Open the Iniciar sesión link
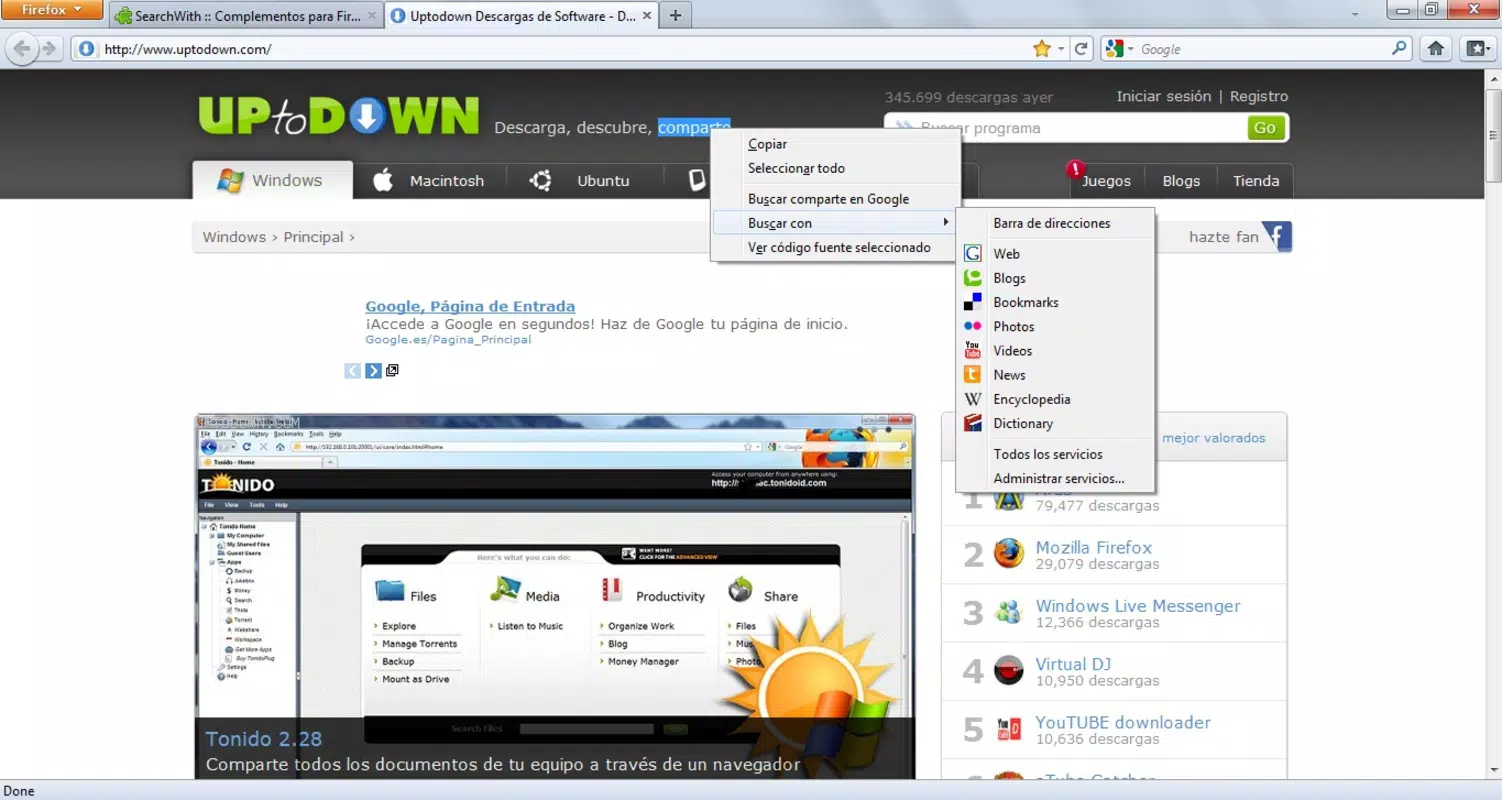1502x800 pixels. tap(1164, 96)
